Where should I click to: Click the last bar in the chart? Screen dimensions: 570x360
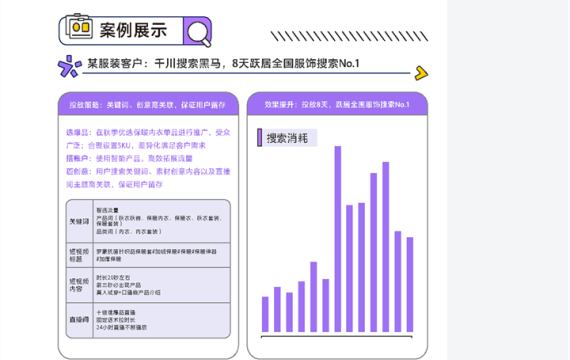coord(410,284)
